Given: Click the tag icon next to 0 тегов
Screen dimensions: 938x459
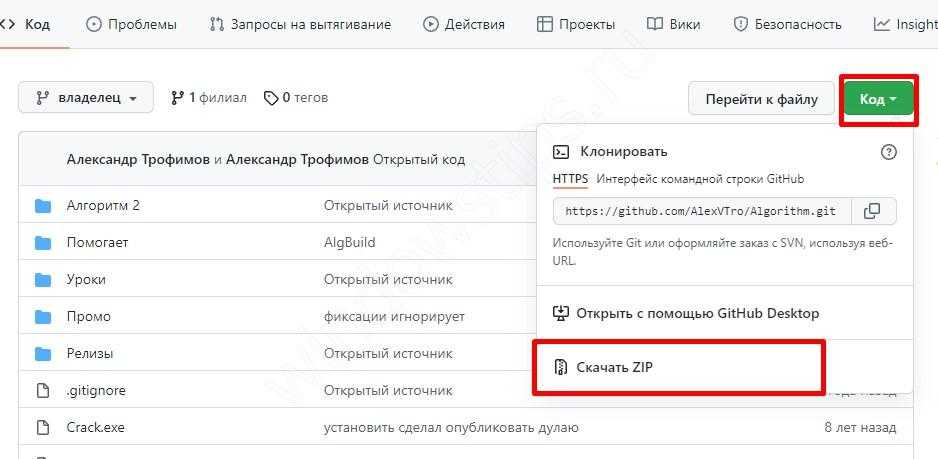Looking at the screenshot, I should point(271,98).
